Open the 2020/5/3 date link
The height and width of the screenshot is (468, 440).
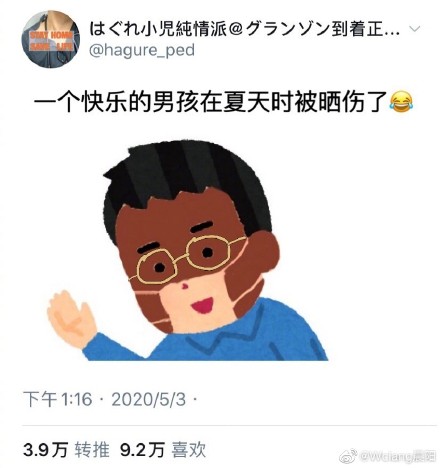pos(148,399)
